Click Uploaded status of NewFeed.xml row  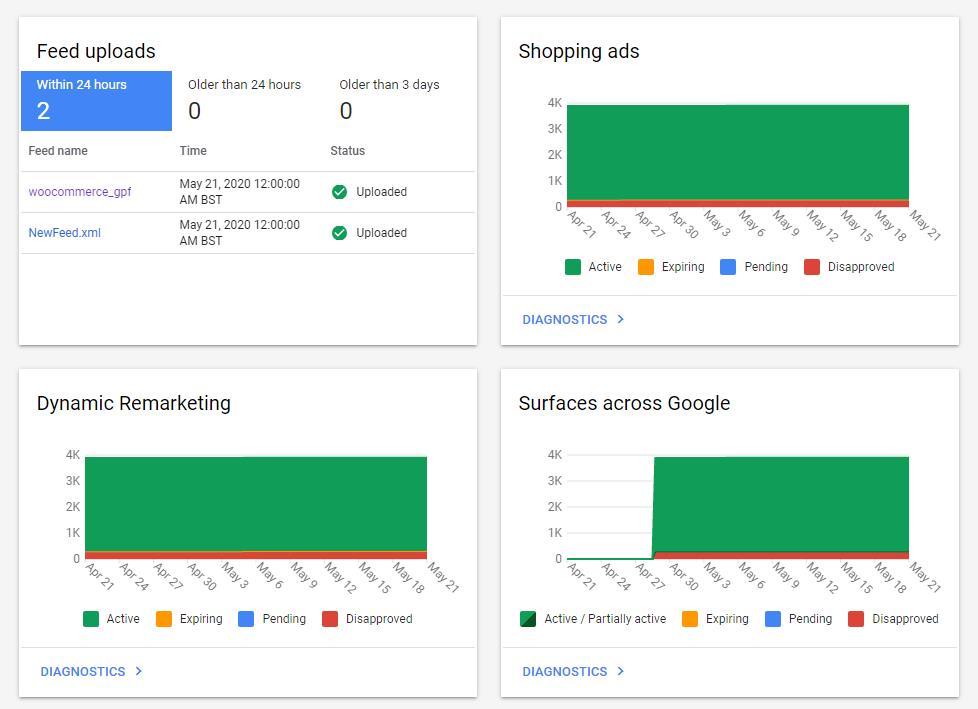pyautogui.click(x=381, y=233)
